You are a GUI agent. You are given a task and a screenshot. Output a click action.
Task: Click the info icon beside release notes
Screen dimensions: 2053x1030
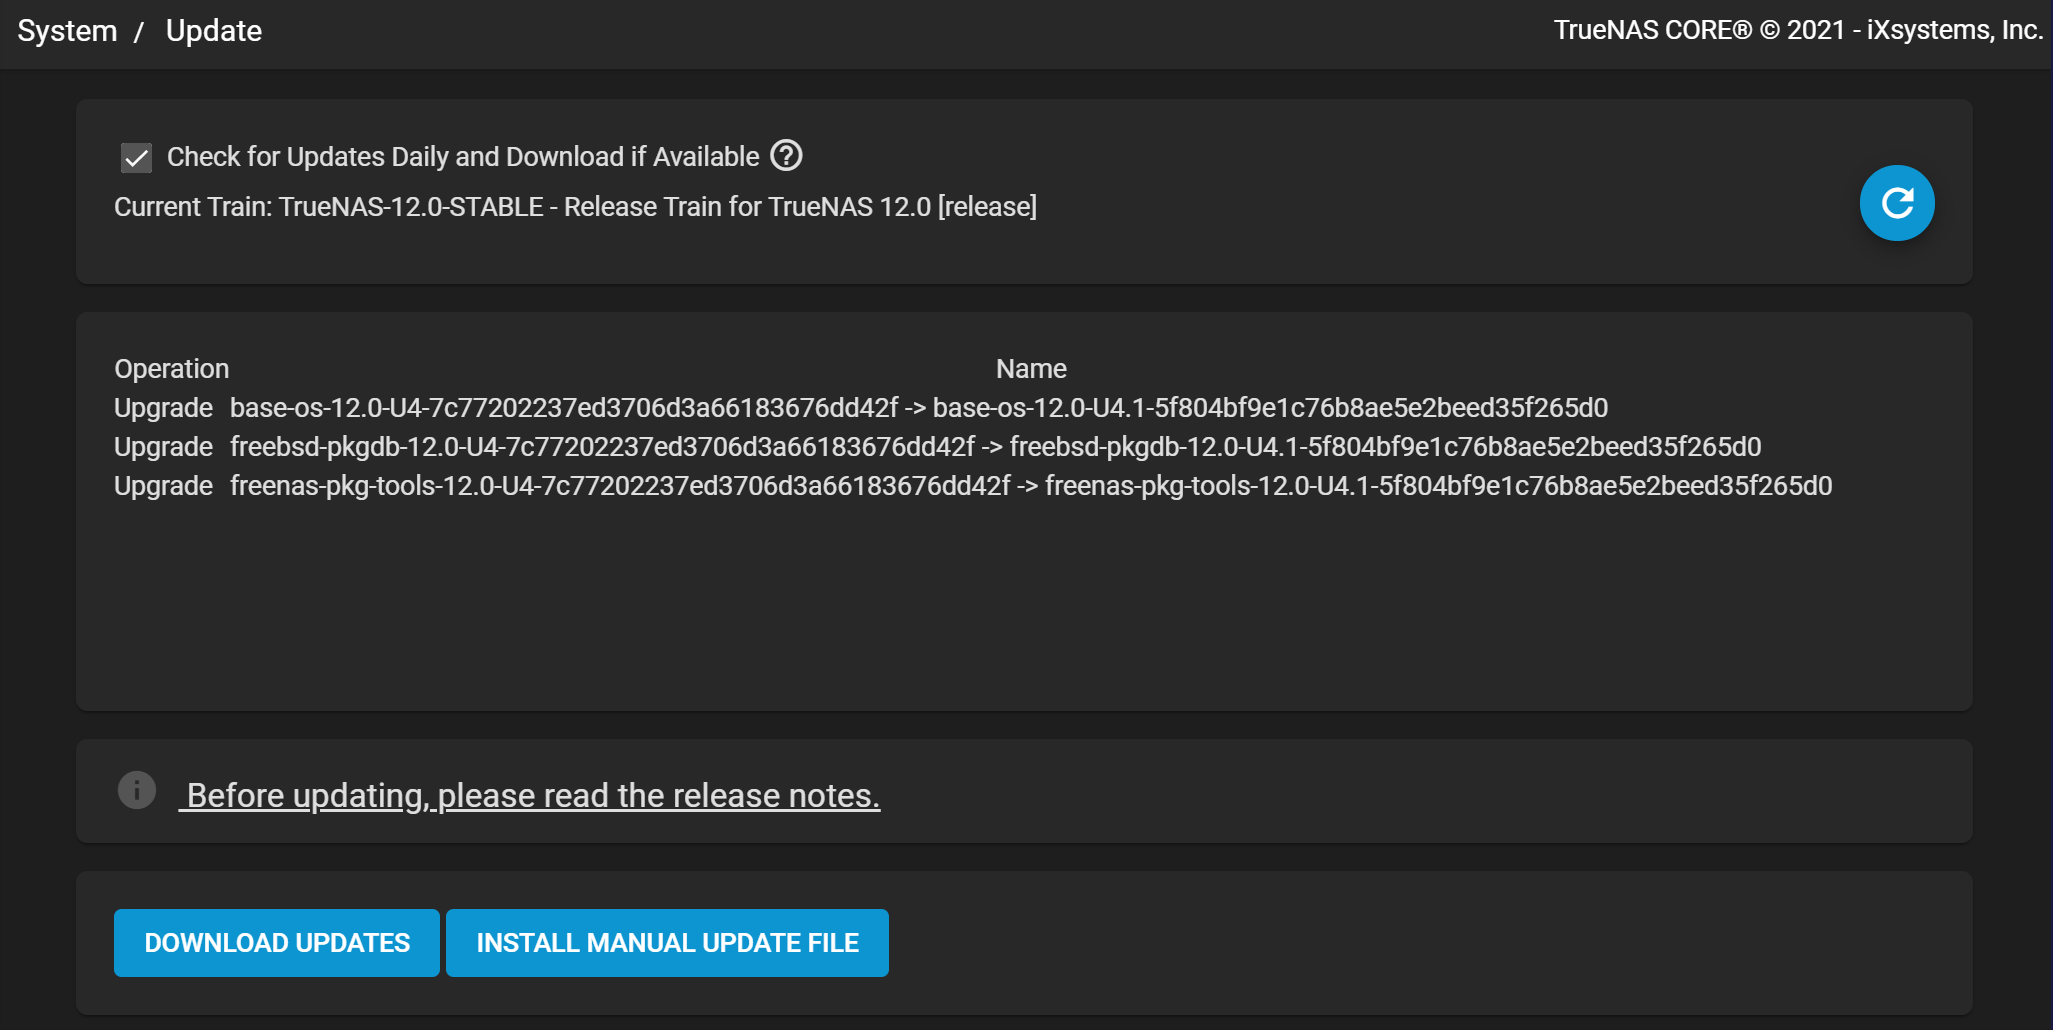(x=137, y=790)
